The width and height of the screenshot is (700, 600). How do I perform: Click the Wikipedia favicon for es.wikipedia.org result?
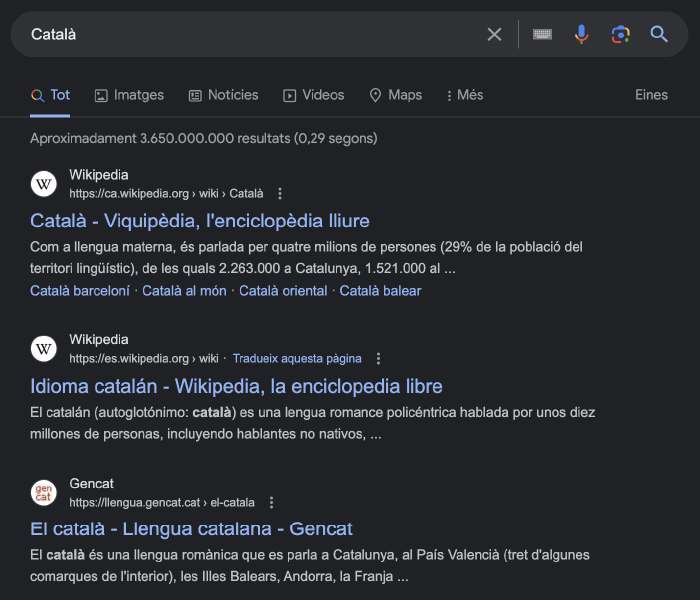pos(44,349)
